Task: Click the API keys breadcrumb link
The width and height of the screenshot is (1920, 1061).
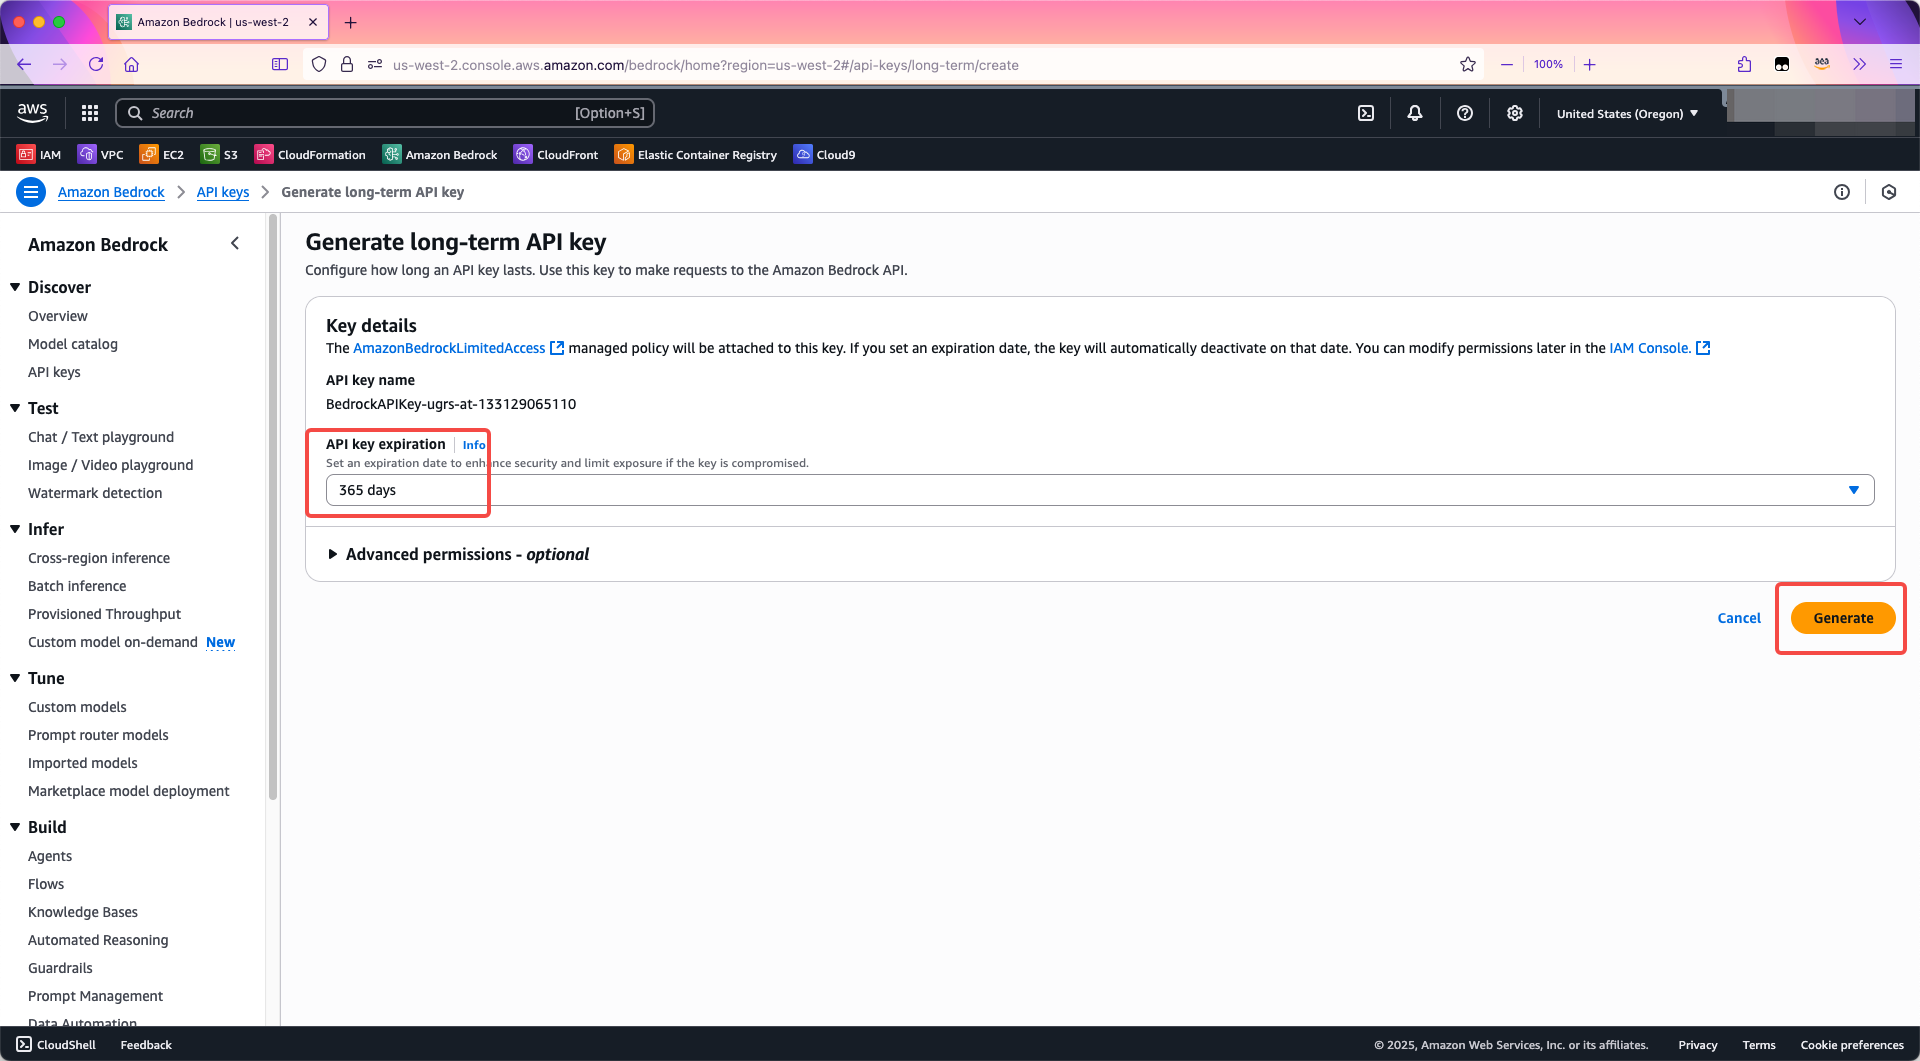Action: click(x=222, y=192)
